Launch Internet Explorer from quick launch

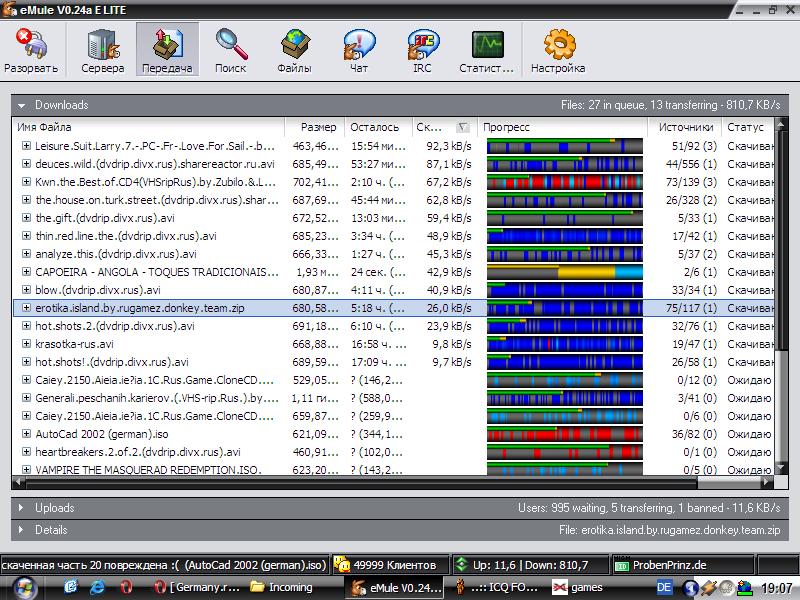pyautogui.click(x=97, y=588)
